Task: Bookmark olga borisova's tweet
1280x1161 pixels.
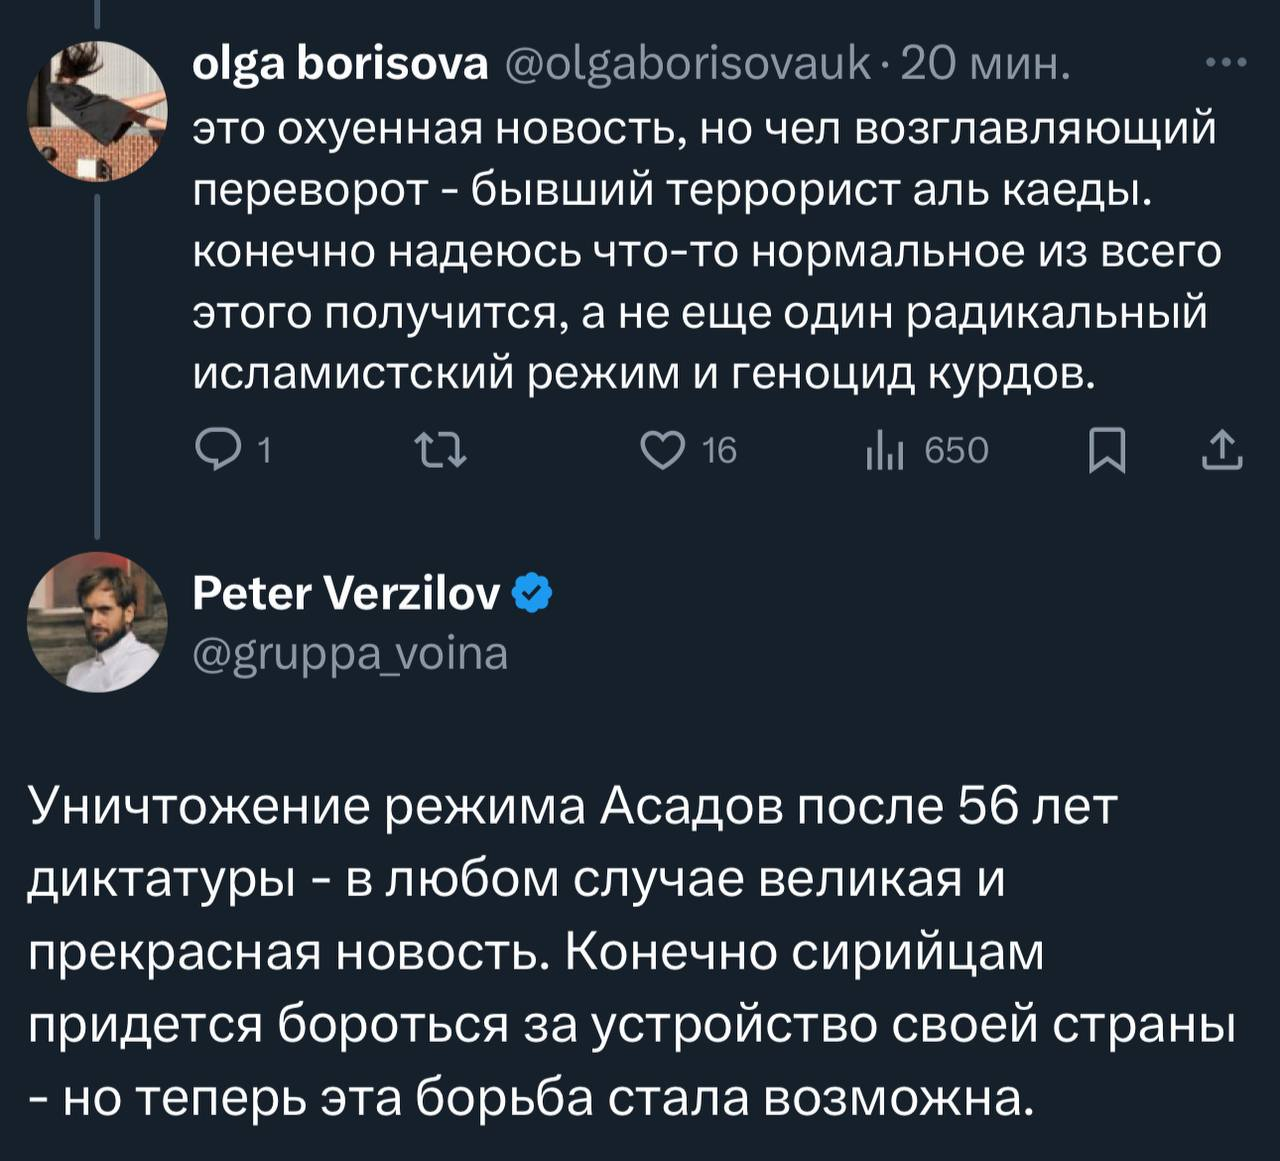Action: [x=1107, y=453]
